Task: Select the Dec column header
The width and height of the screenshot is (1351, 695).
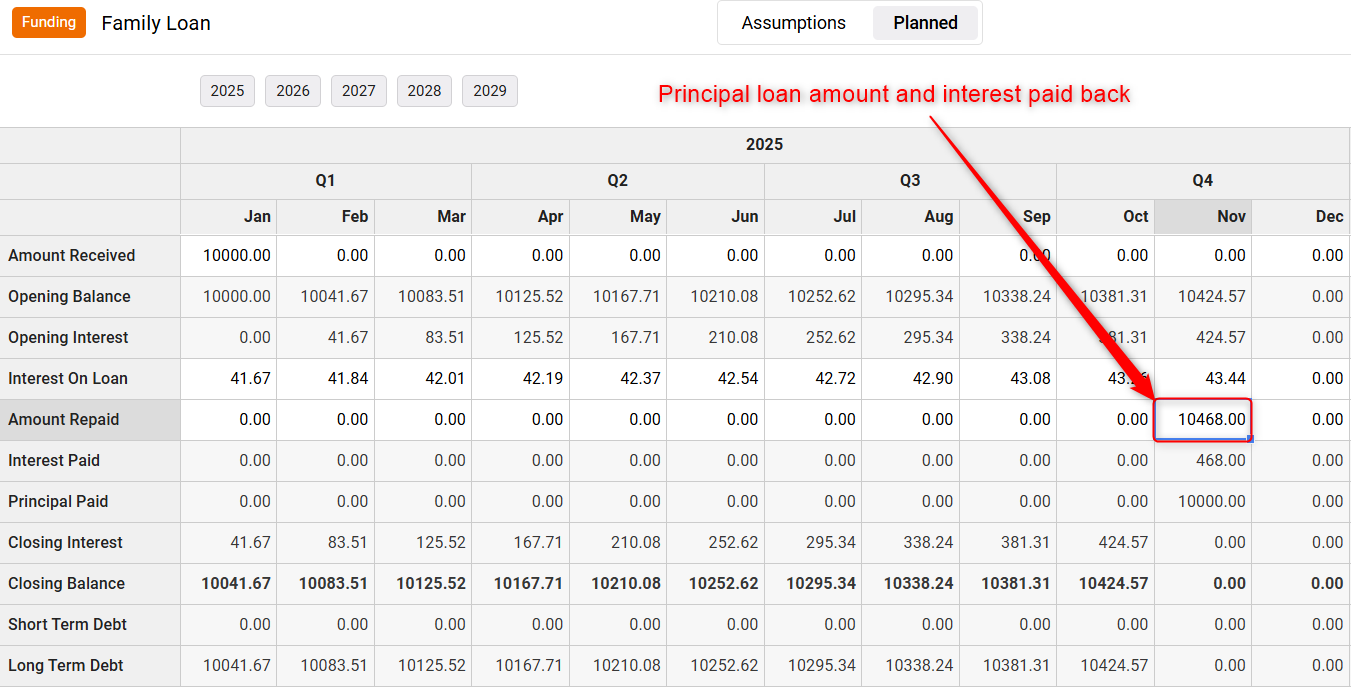Action: [x=1301, y=217]
